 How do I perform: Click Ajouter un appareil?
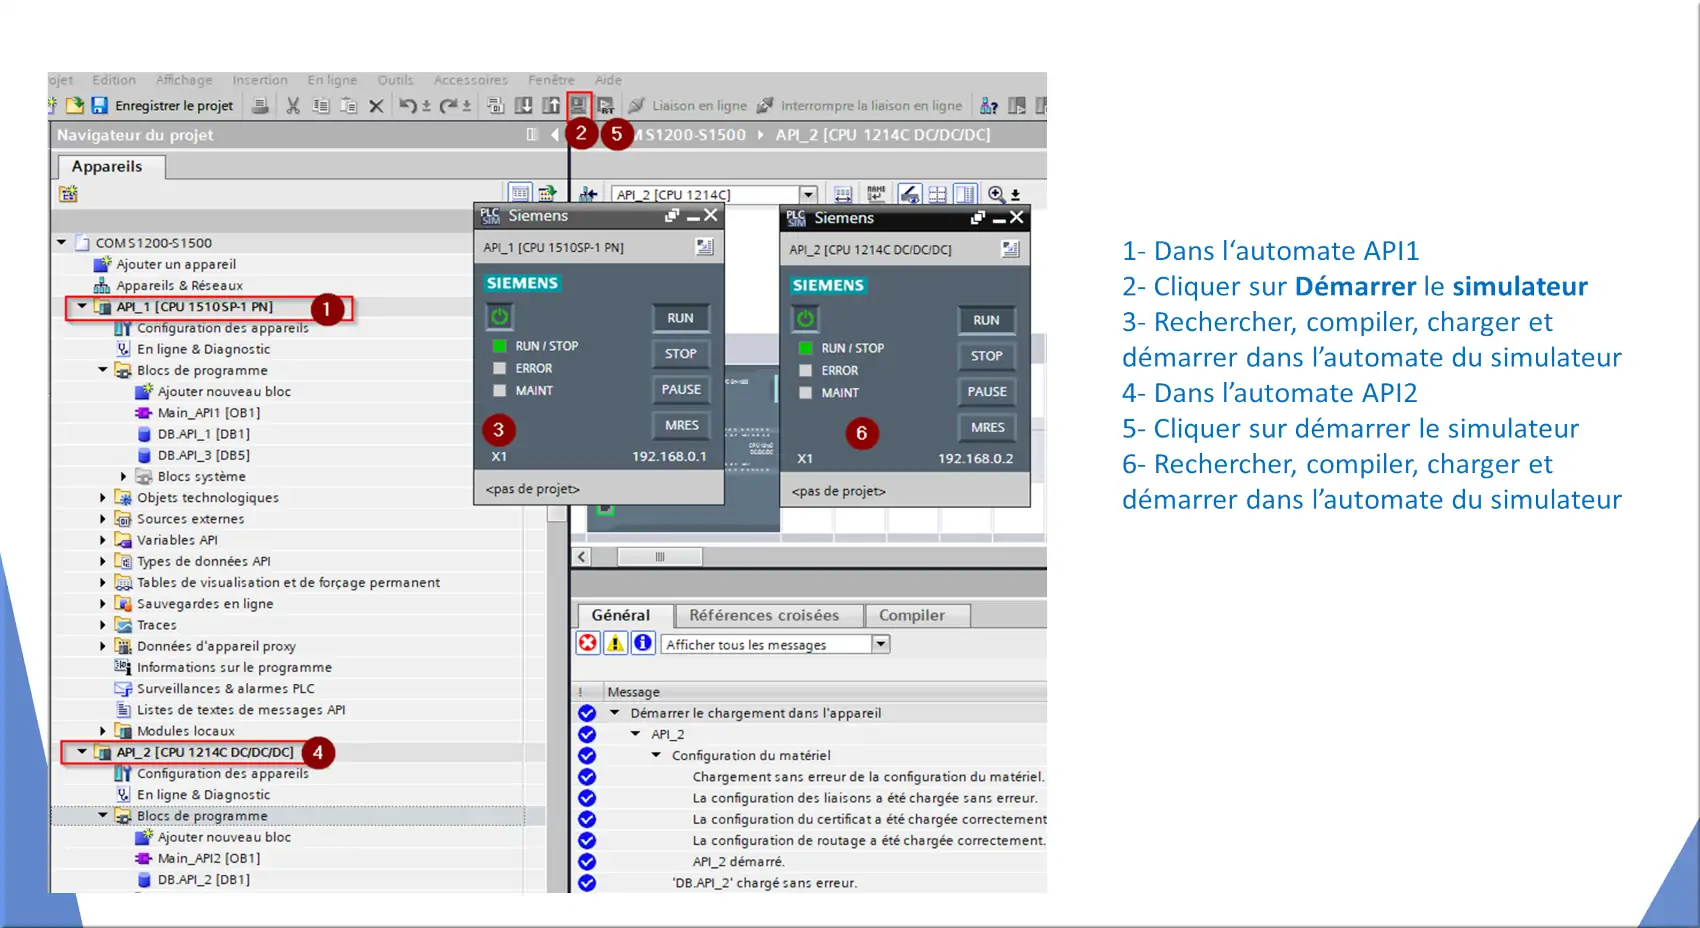[x=176, y=264]
